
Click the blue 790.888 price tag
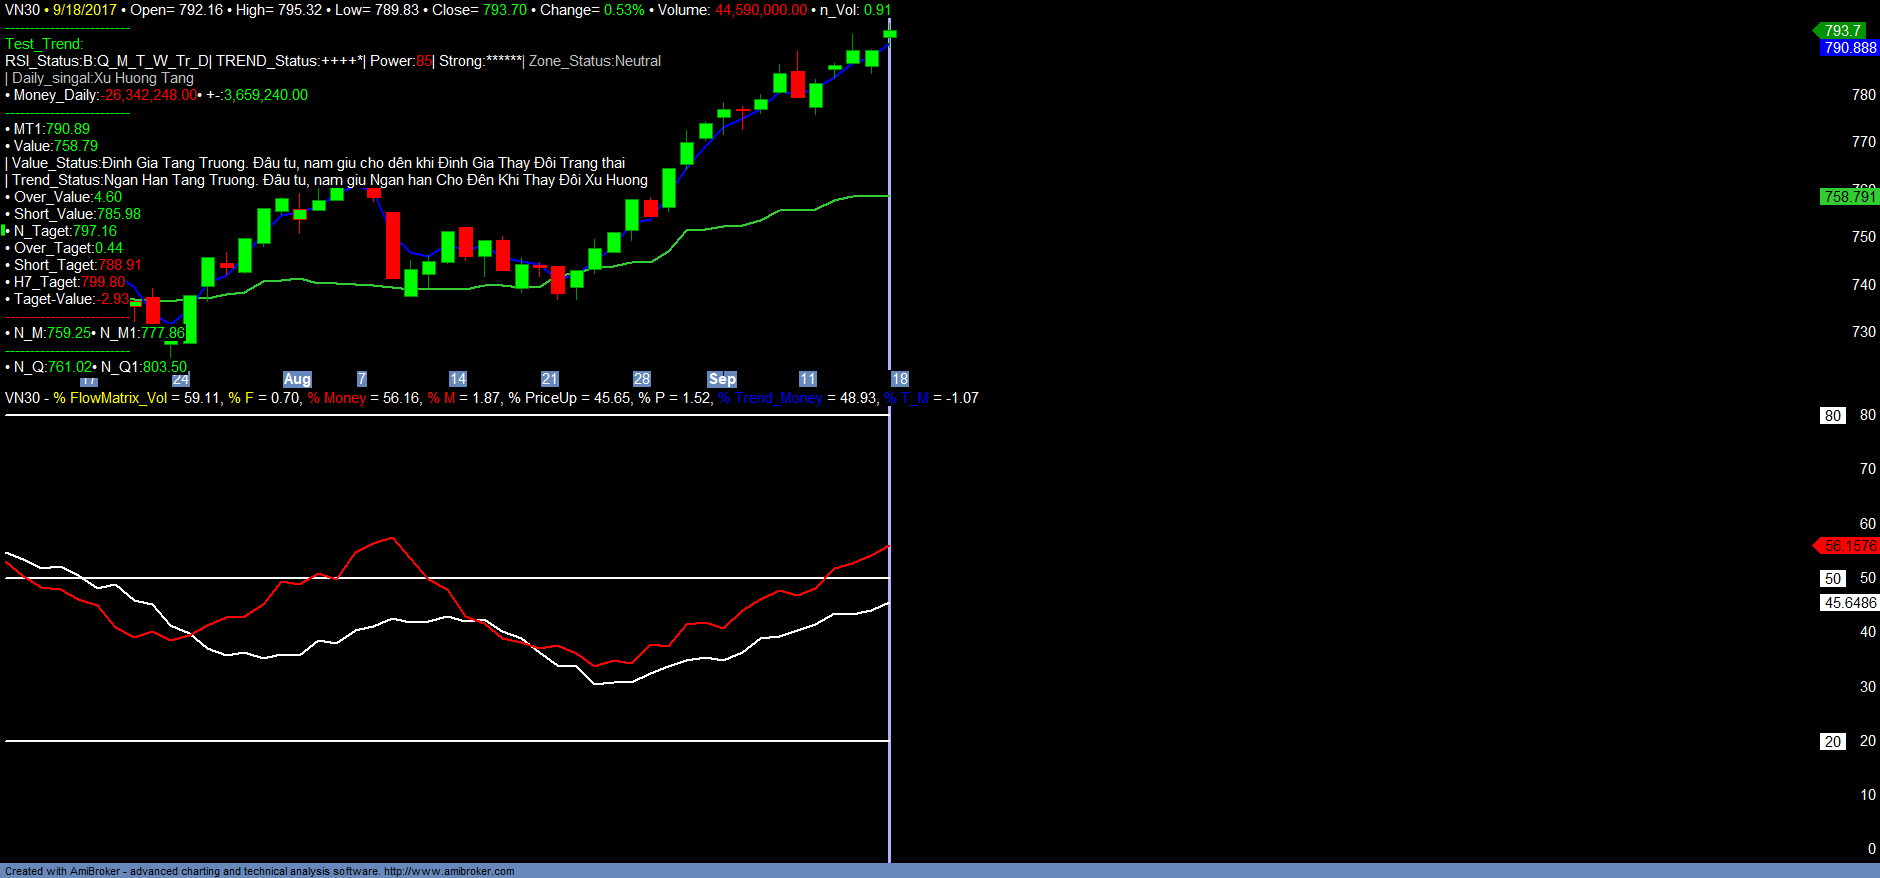[1850, 48]
